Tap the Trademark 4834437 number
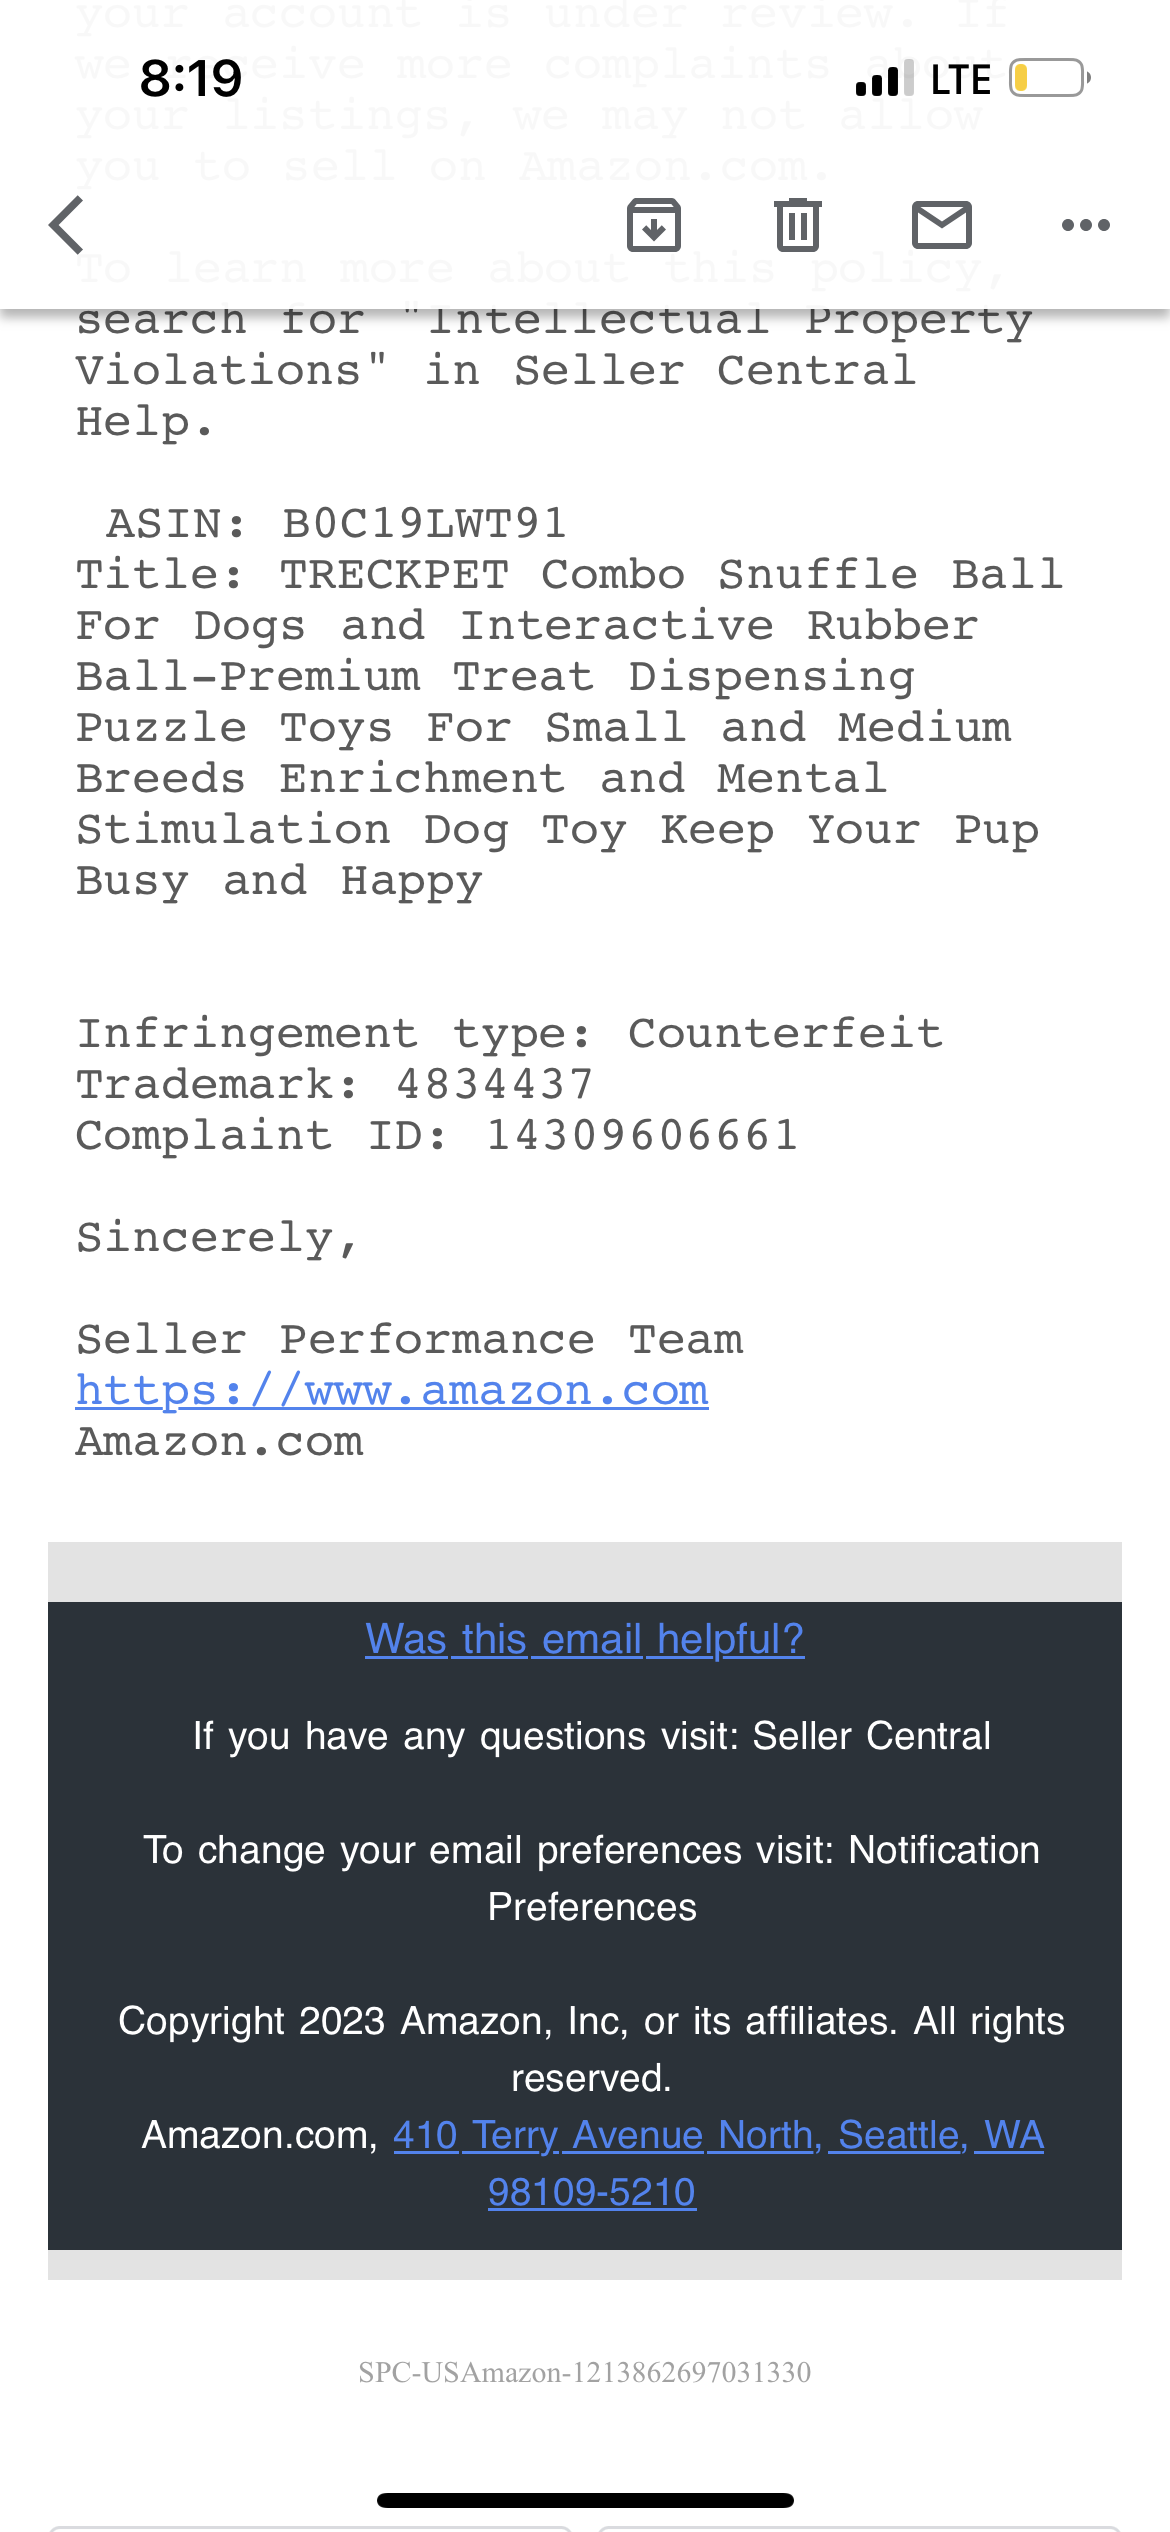The height and width of the screenshot is (2532, 1170). click(x=495, y=1084)
